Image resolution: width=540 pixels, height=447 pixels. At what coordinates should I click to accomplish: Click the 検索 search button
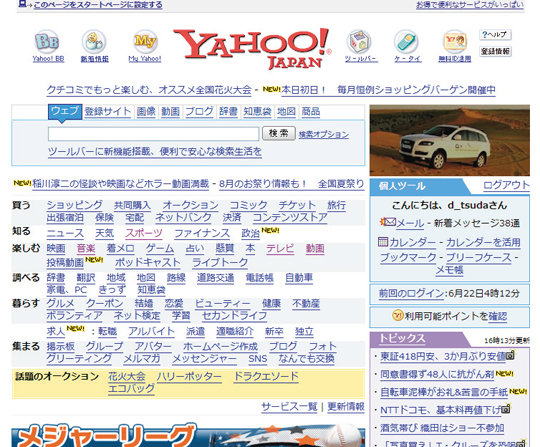coord(279,133)
